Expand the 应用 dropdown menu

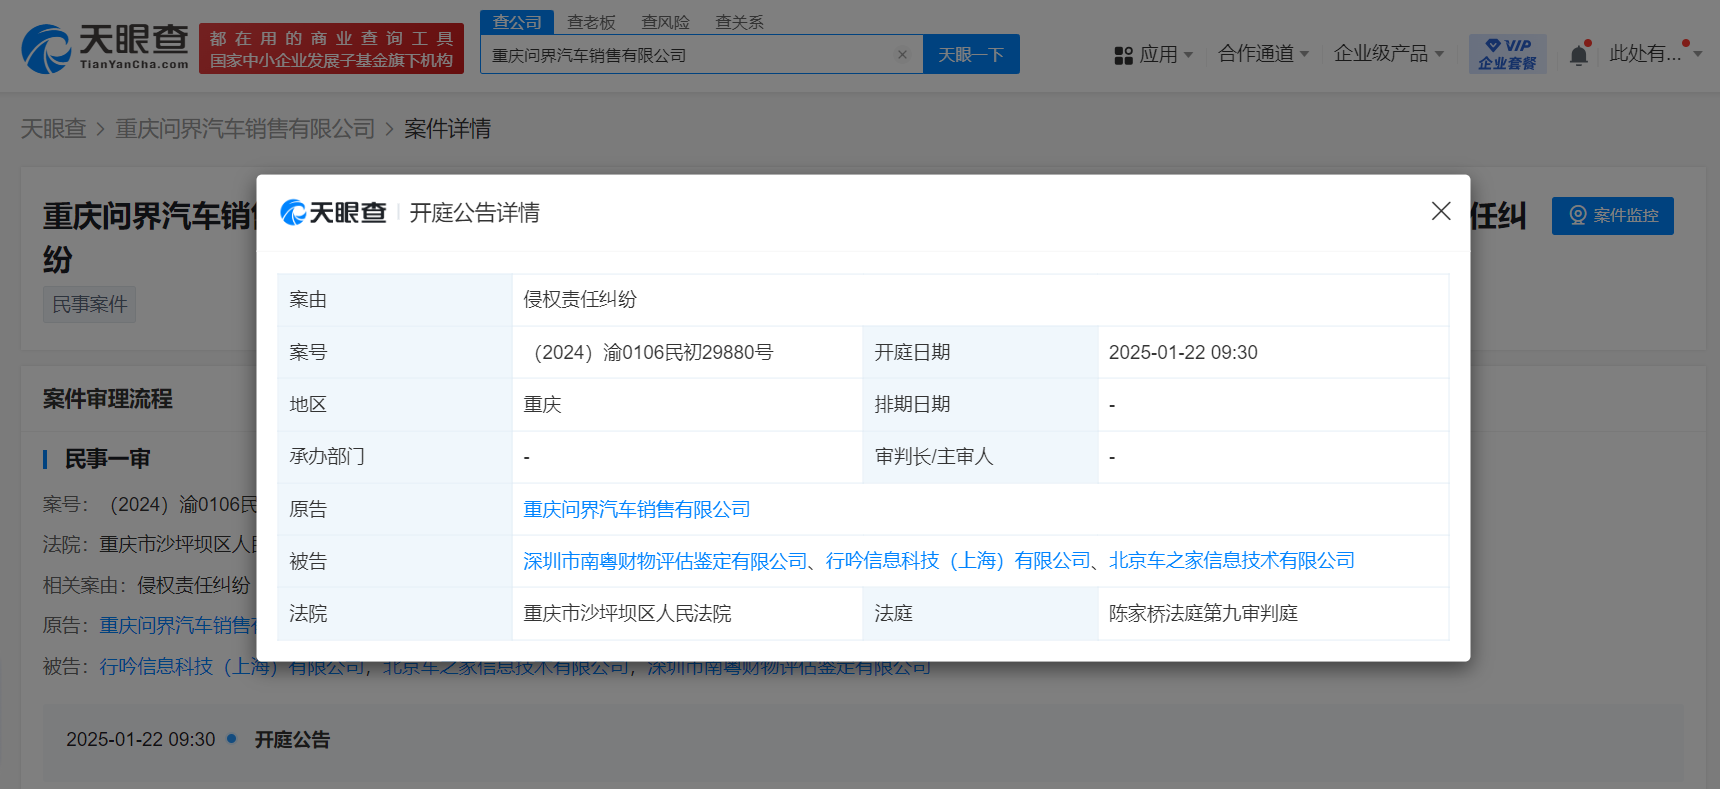pos(1166,54)
